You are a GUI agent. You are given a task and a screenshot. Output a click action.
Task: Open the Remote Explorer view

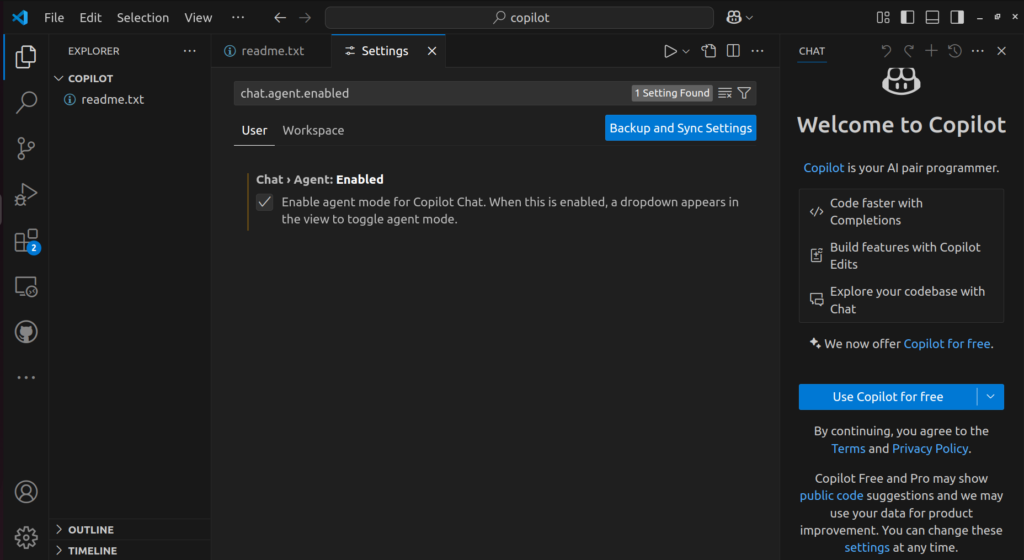pos(25,287)
